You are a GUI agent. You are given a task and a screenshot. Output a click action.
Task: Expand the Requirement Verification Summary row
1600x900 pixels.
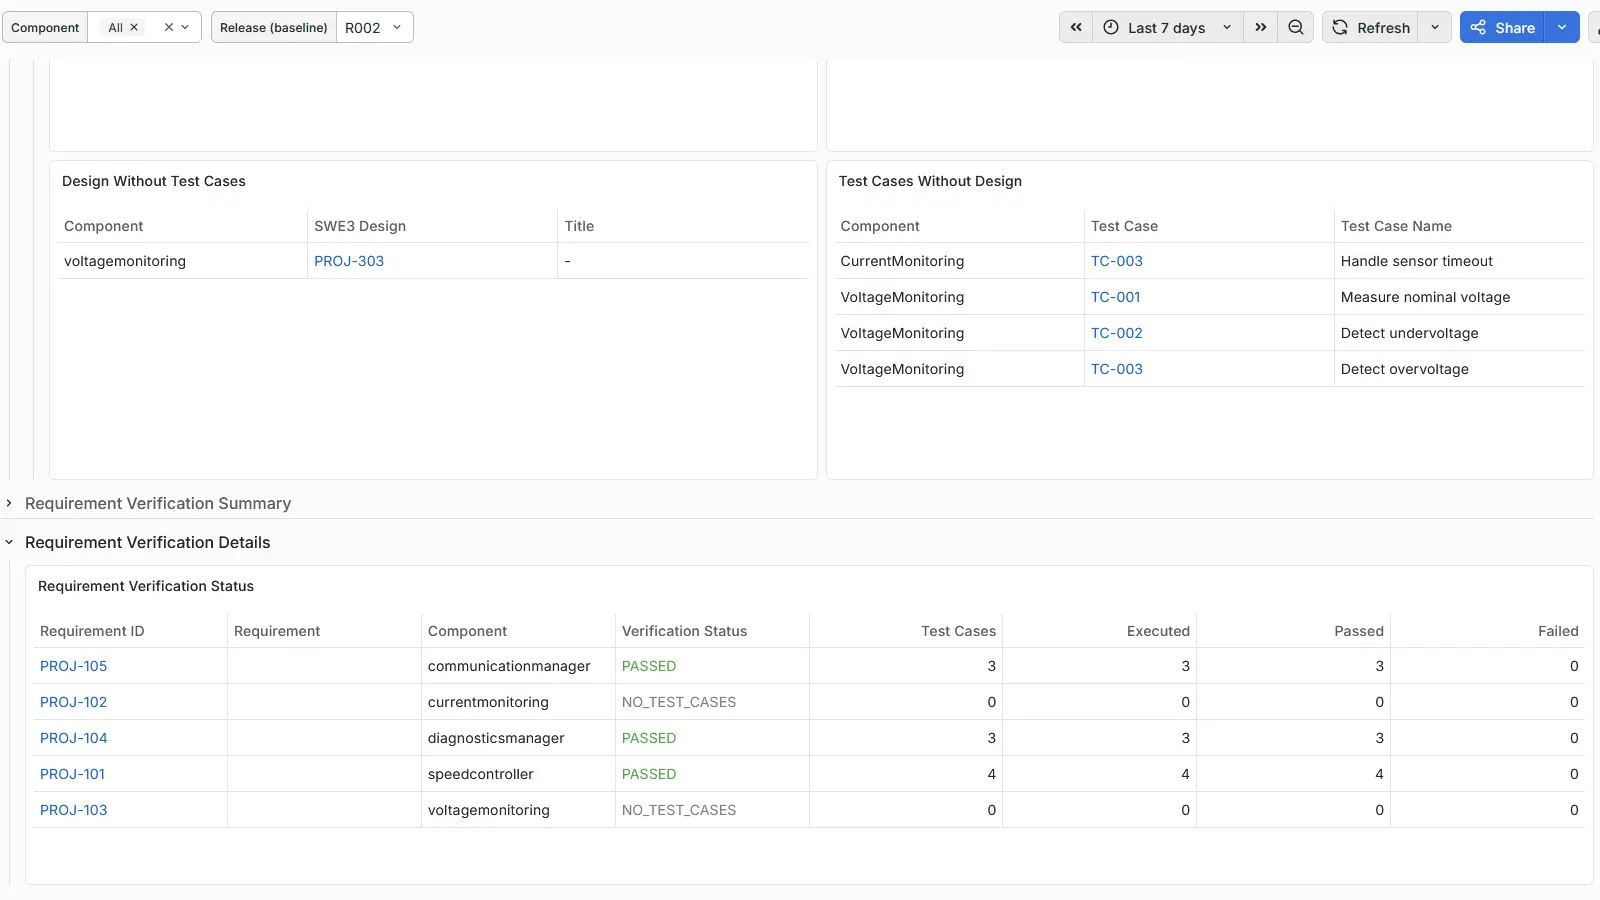coord(158,503)
